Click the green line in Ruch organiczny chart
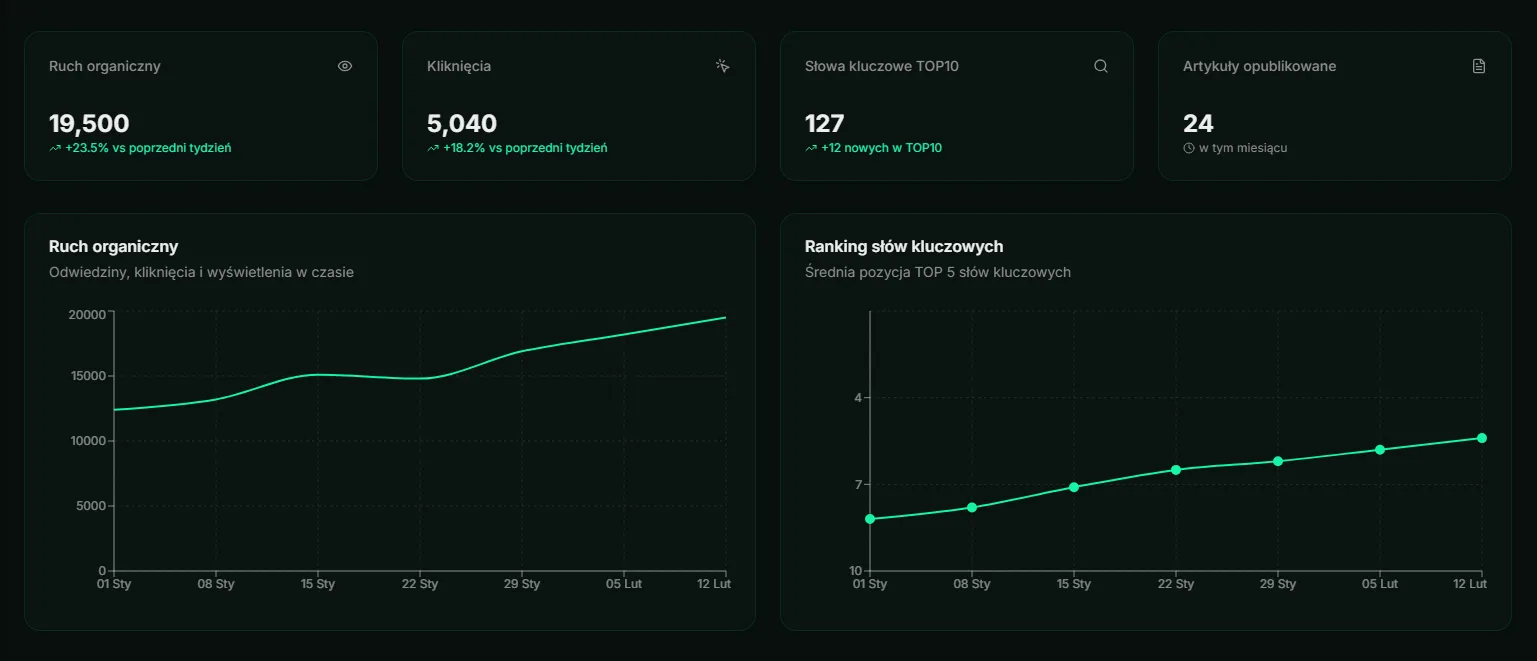 (x=420, y=378)
